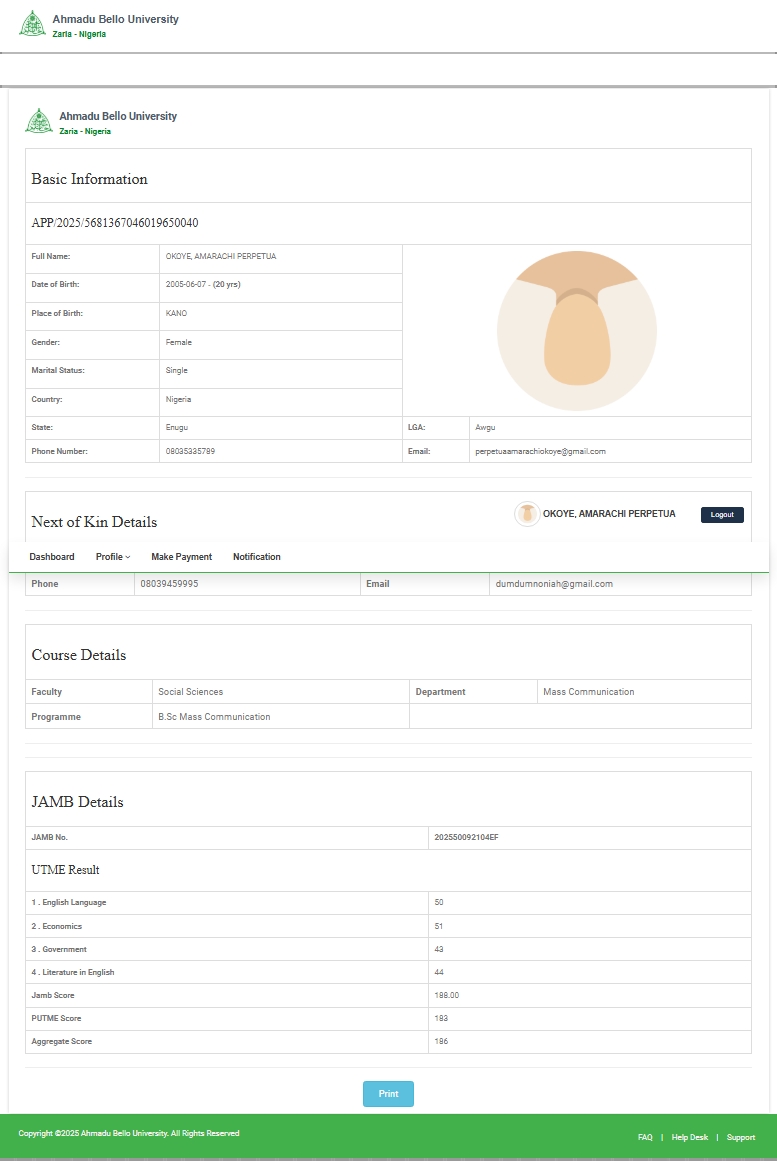
Task: Go to Make Payment page
Action: [181, 557]
